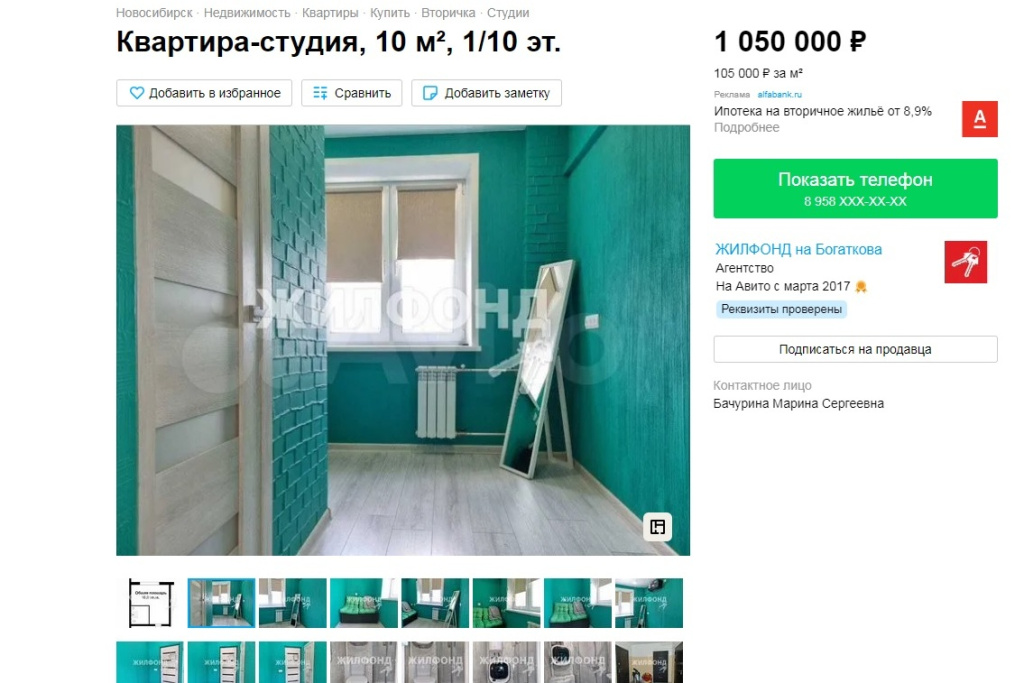Open the alfabank.ru ad link
The height and width of the screenshot is (683, 1024).
point(779,95)
